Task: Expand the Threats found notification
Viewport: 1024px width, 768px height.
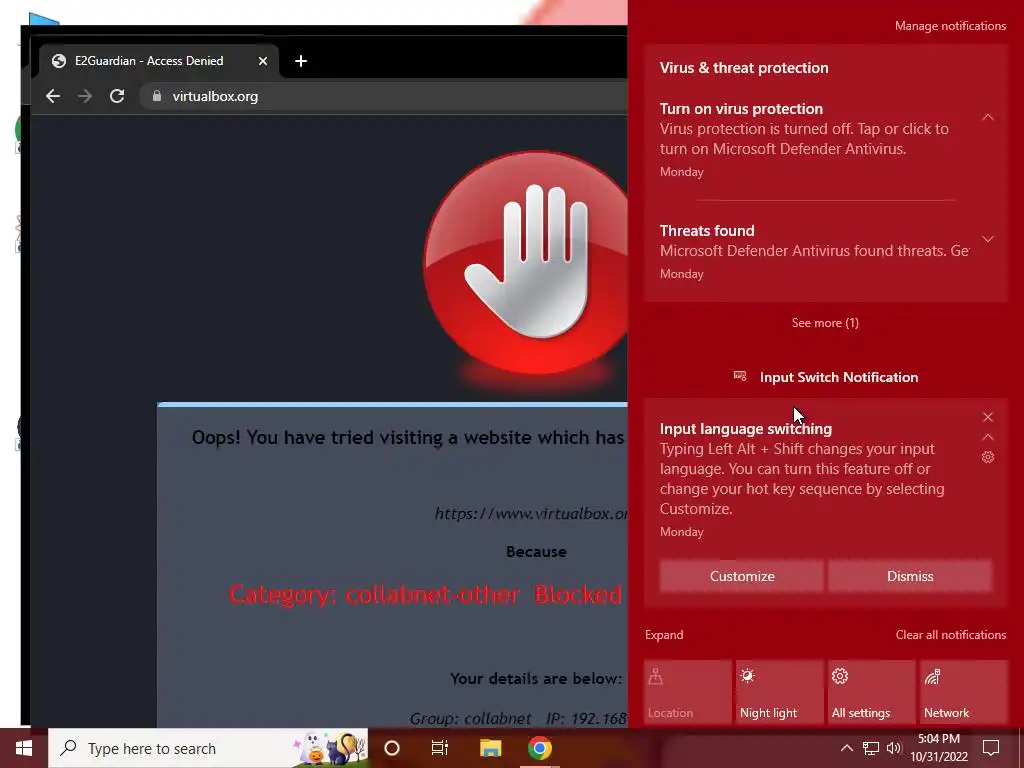Action: [x=988, y=239]
